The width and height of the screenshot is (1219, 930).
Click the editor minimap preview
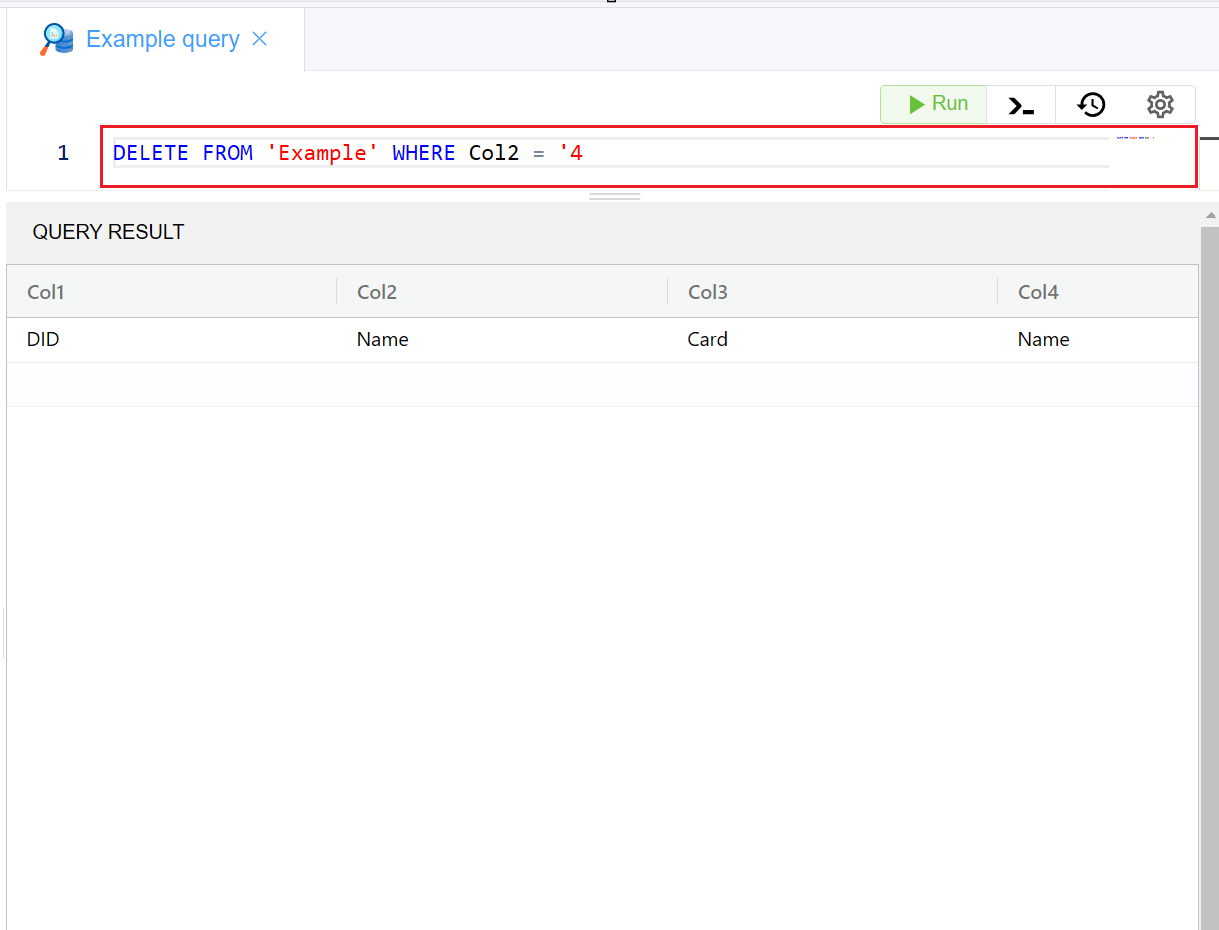[x=1135, y=137]
